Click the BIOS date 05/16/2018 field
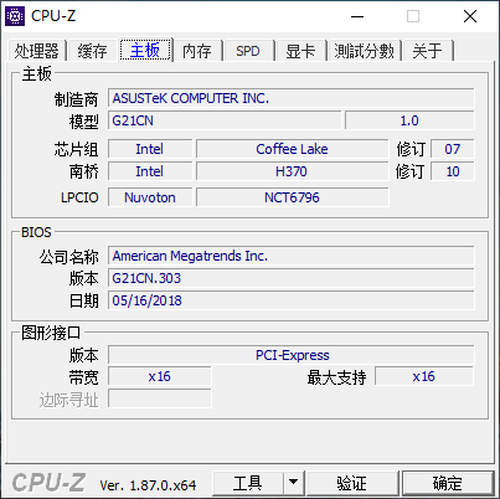Image resolution: width=500 pixels, height=499 pixels. click(291, 300)
